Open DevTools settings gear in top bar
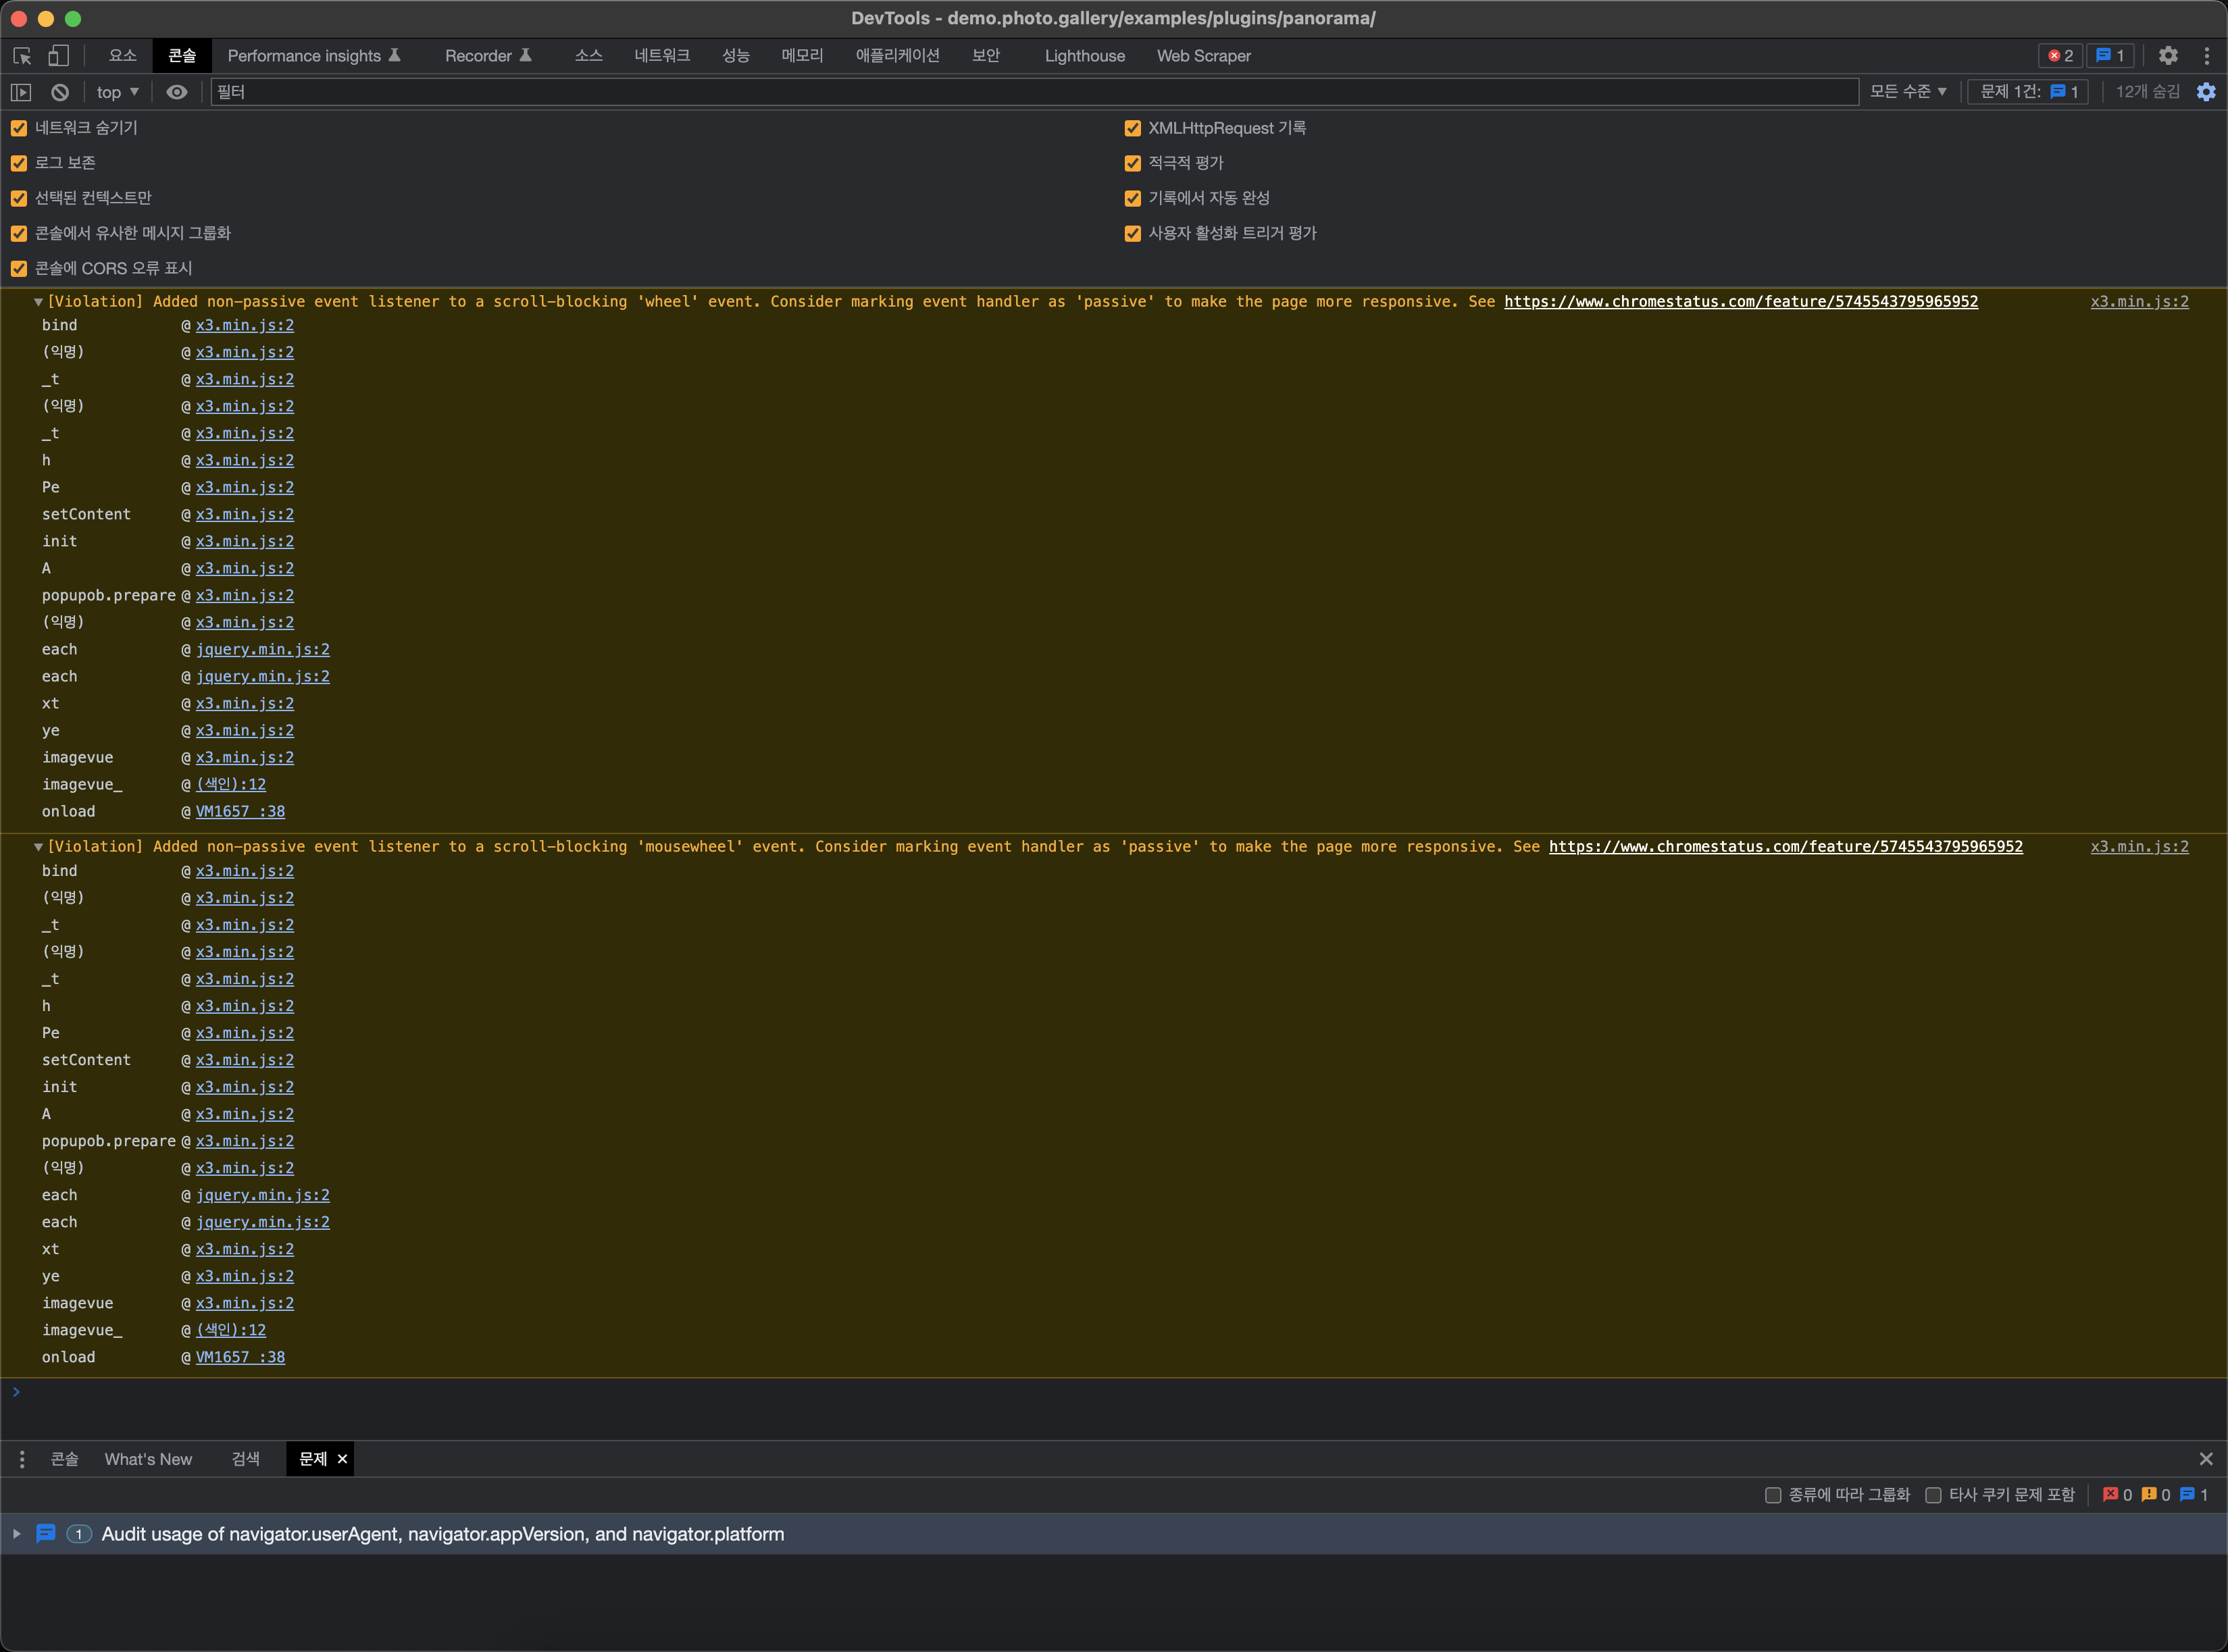The image size is (2228, 1652). (2168, 56)
